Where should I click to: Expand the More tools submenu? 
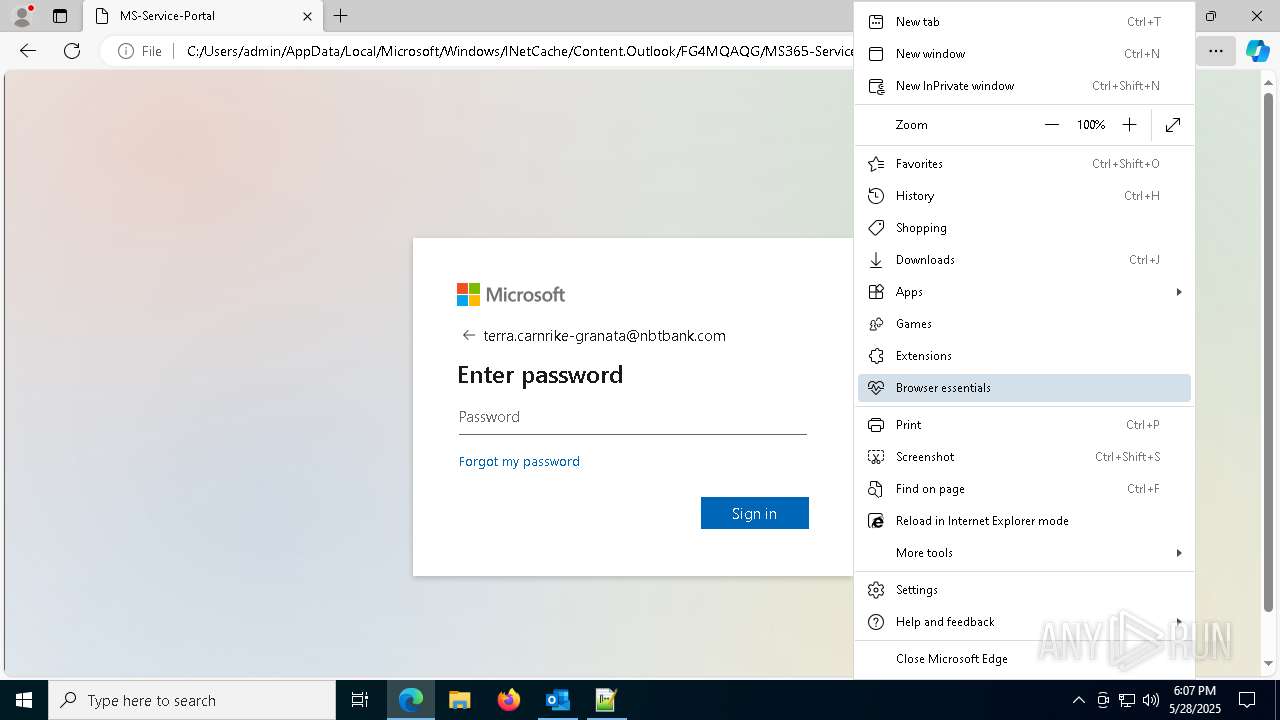pos(1024,553)
